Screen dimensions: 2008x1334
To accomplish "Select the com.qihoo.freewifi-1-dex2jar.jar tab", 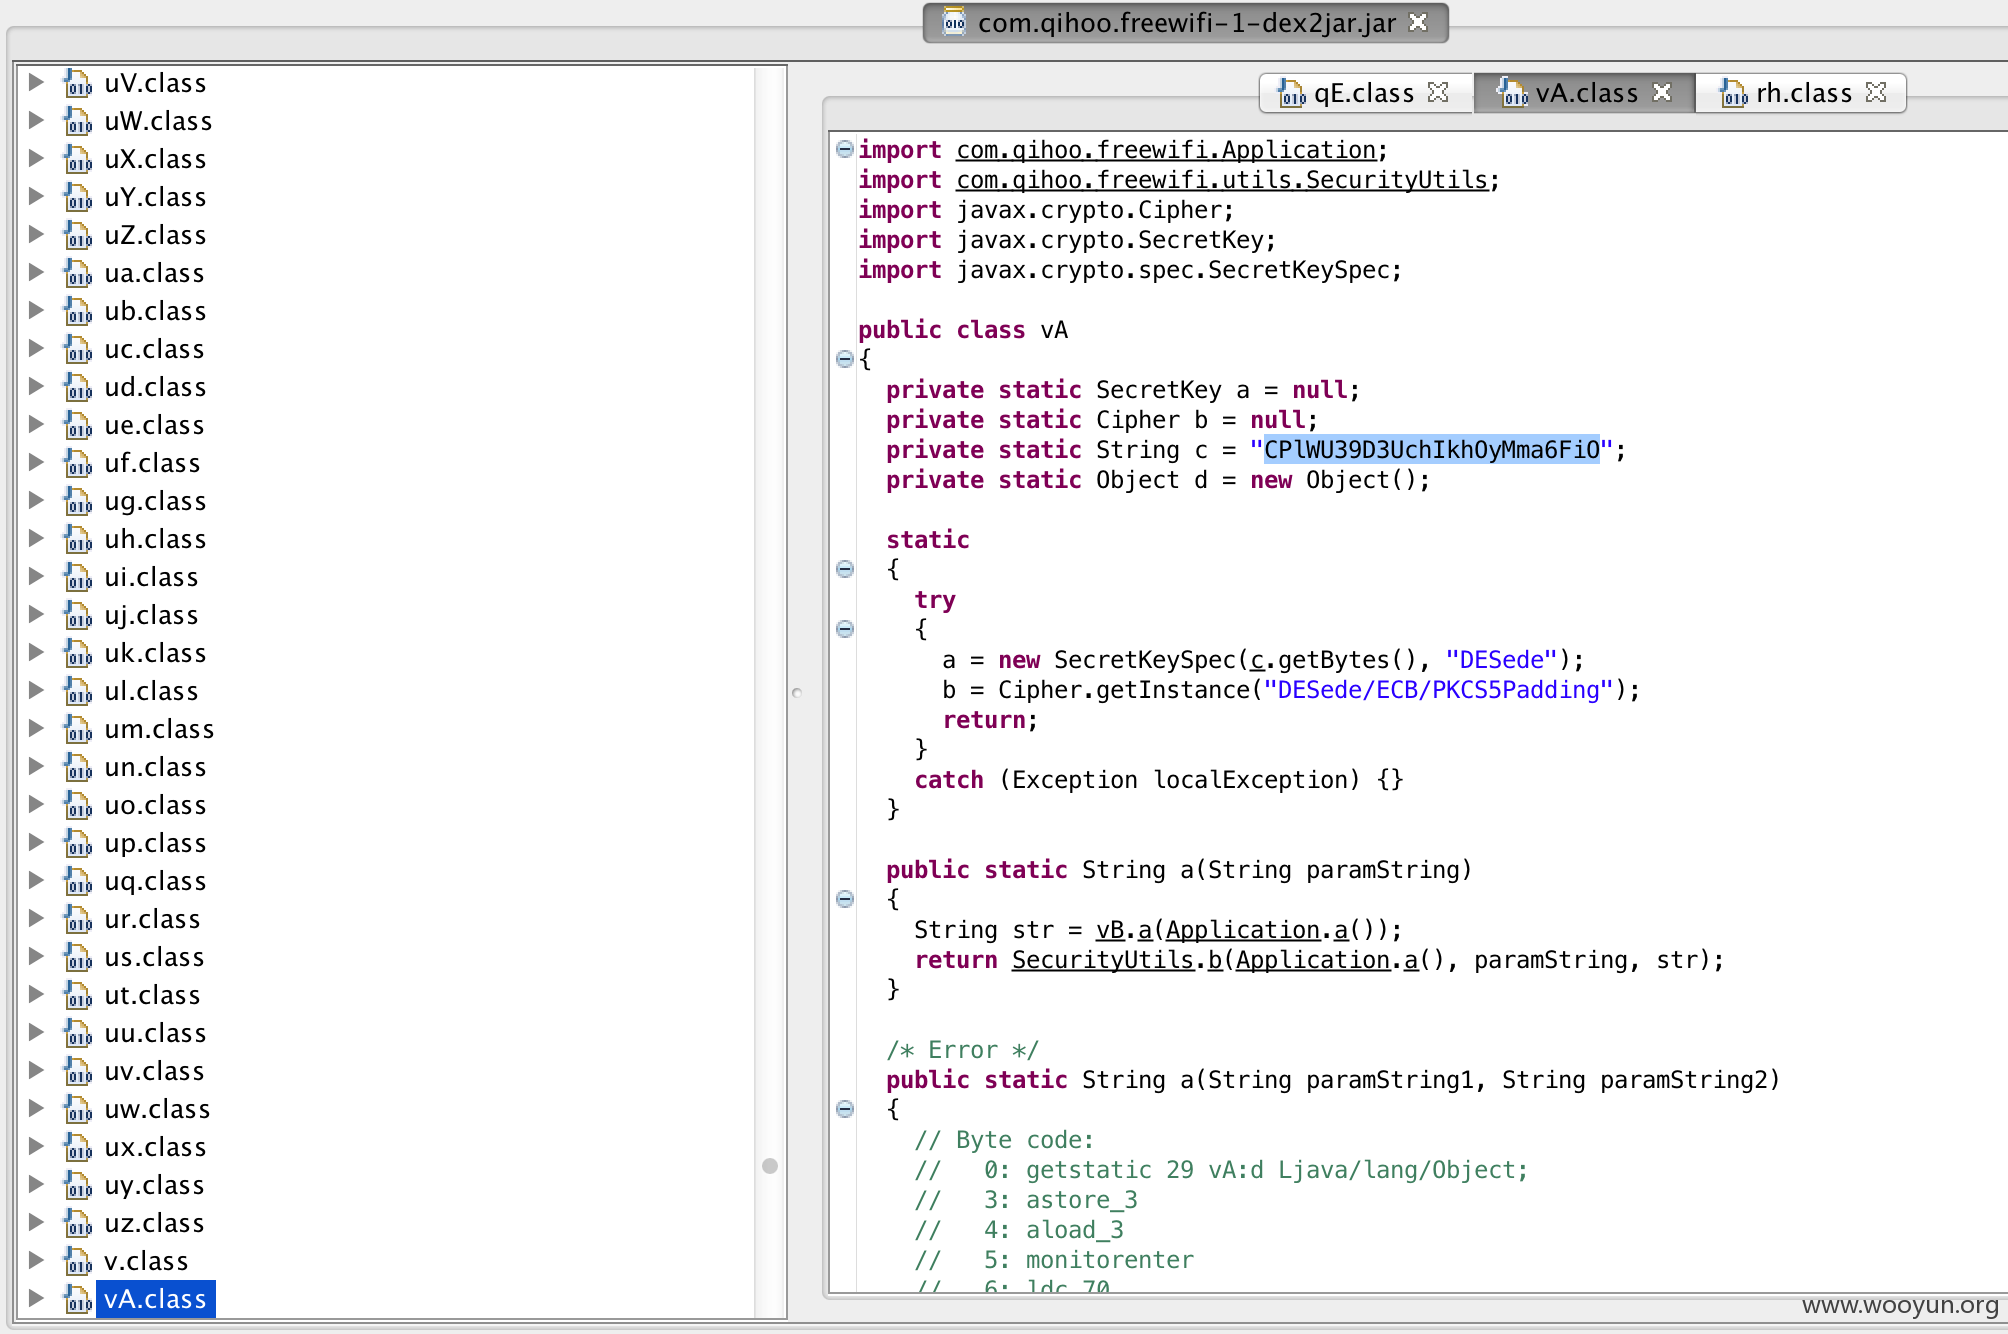I will [x=1186, y=22].
